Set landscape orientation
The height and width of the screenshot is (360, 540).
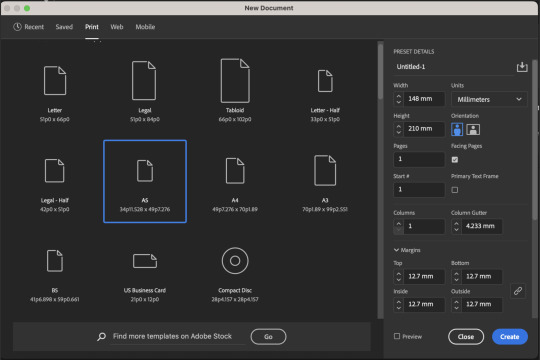(x=473, y=130)
